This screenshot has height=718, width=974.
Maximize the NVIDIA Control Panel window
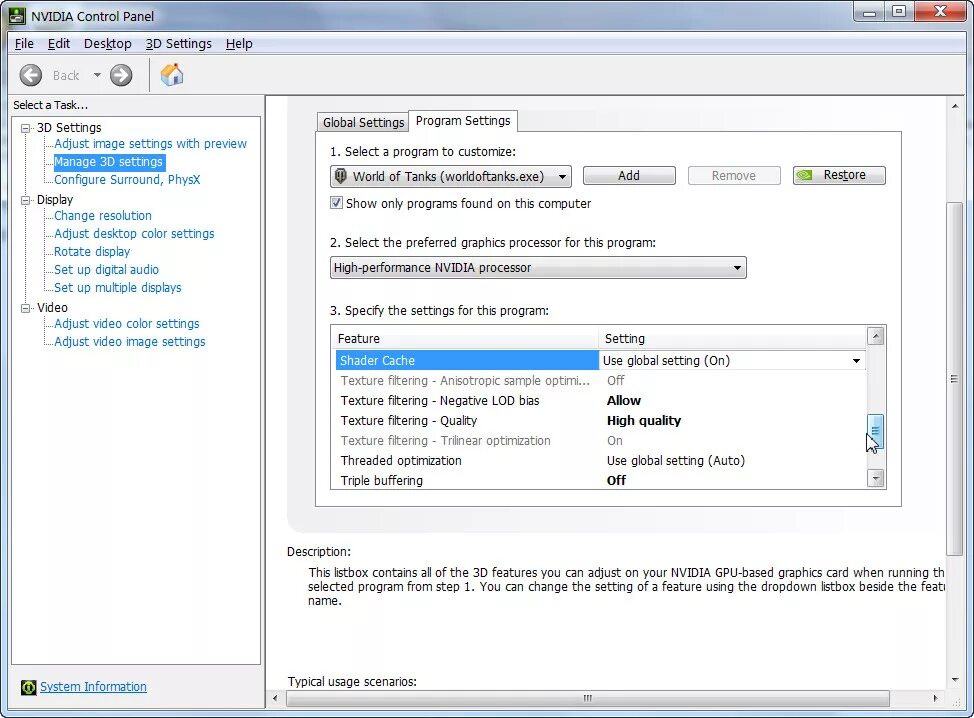tap(899, 12)
